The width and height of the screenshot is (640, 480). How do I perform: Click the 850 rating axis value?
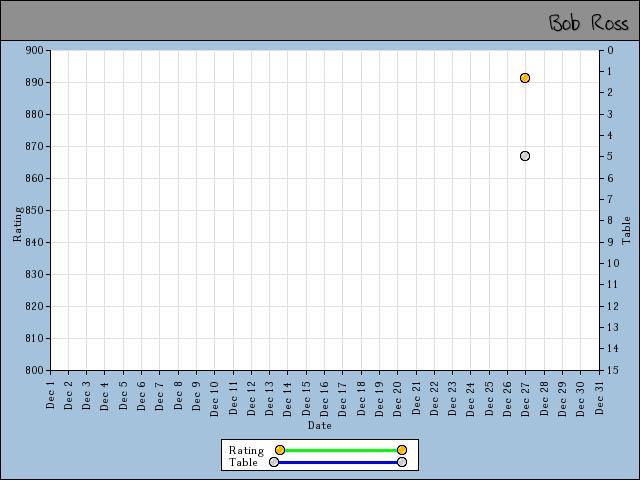click(34, 210)
